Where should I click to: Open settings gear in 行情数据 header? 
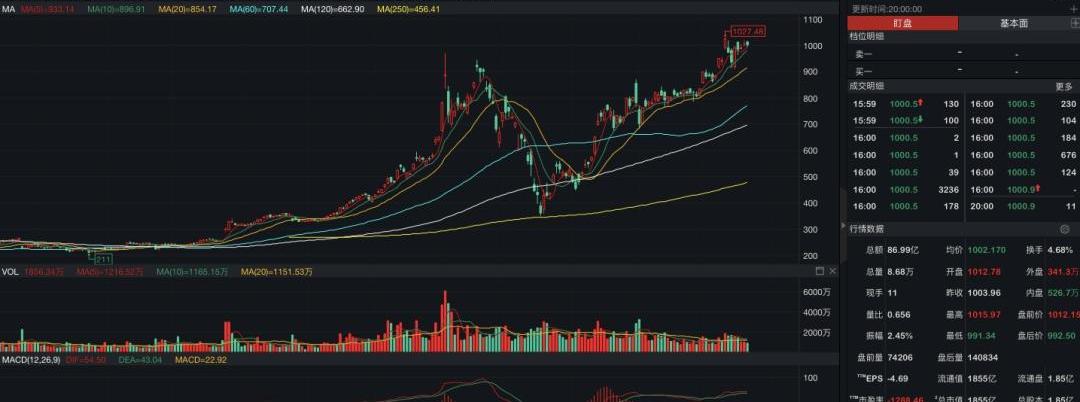pyautogui.click(x=1064, y=229)
